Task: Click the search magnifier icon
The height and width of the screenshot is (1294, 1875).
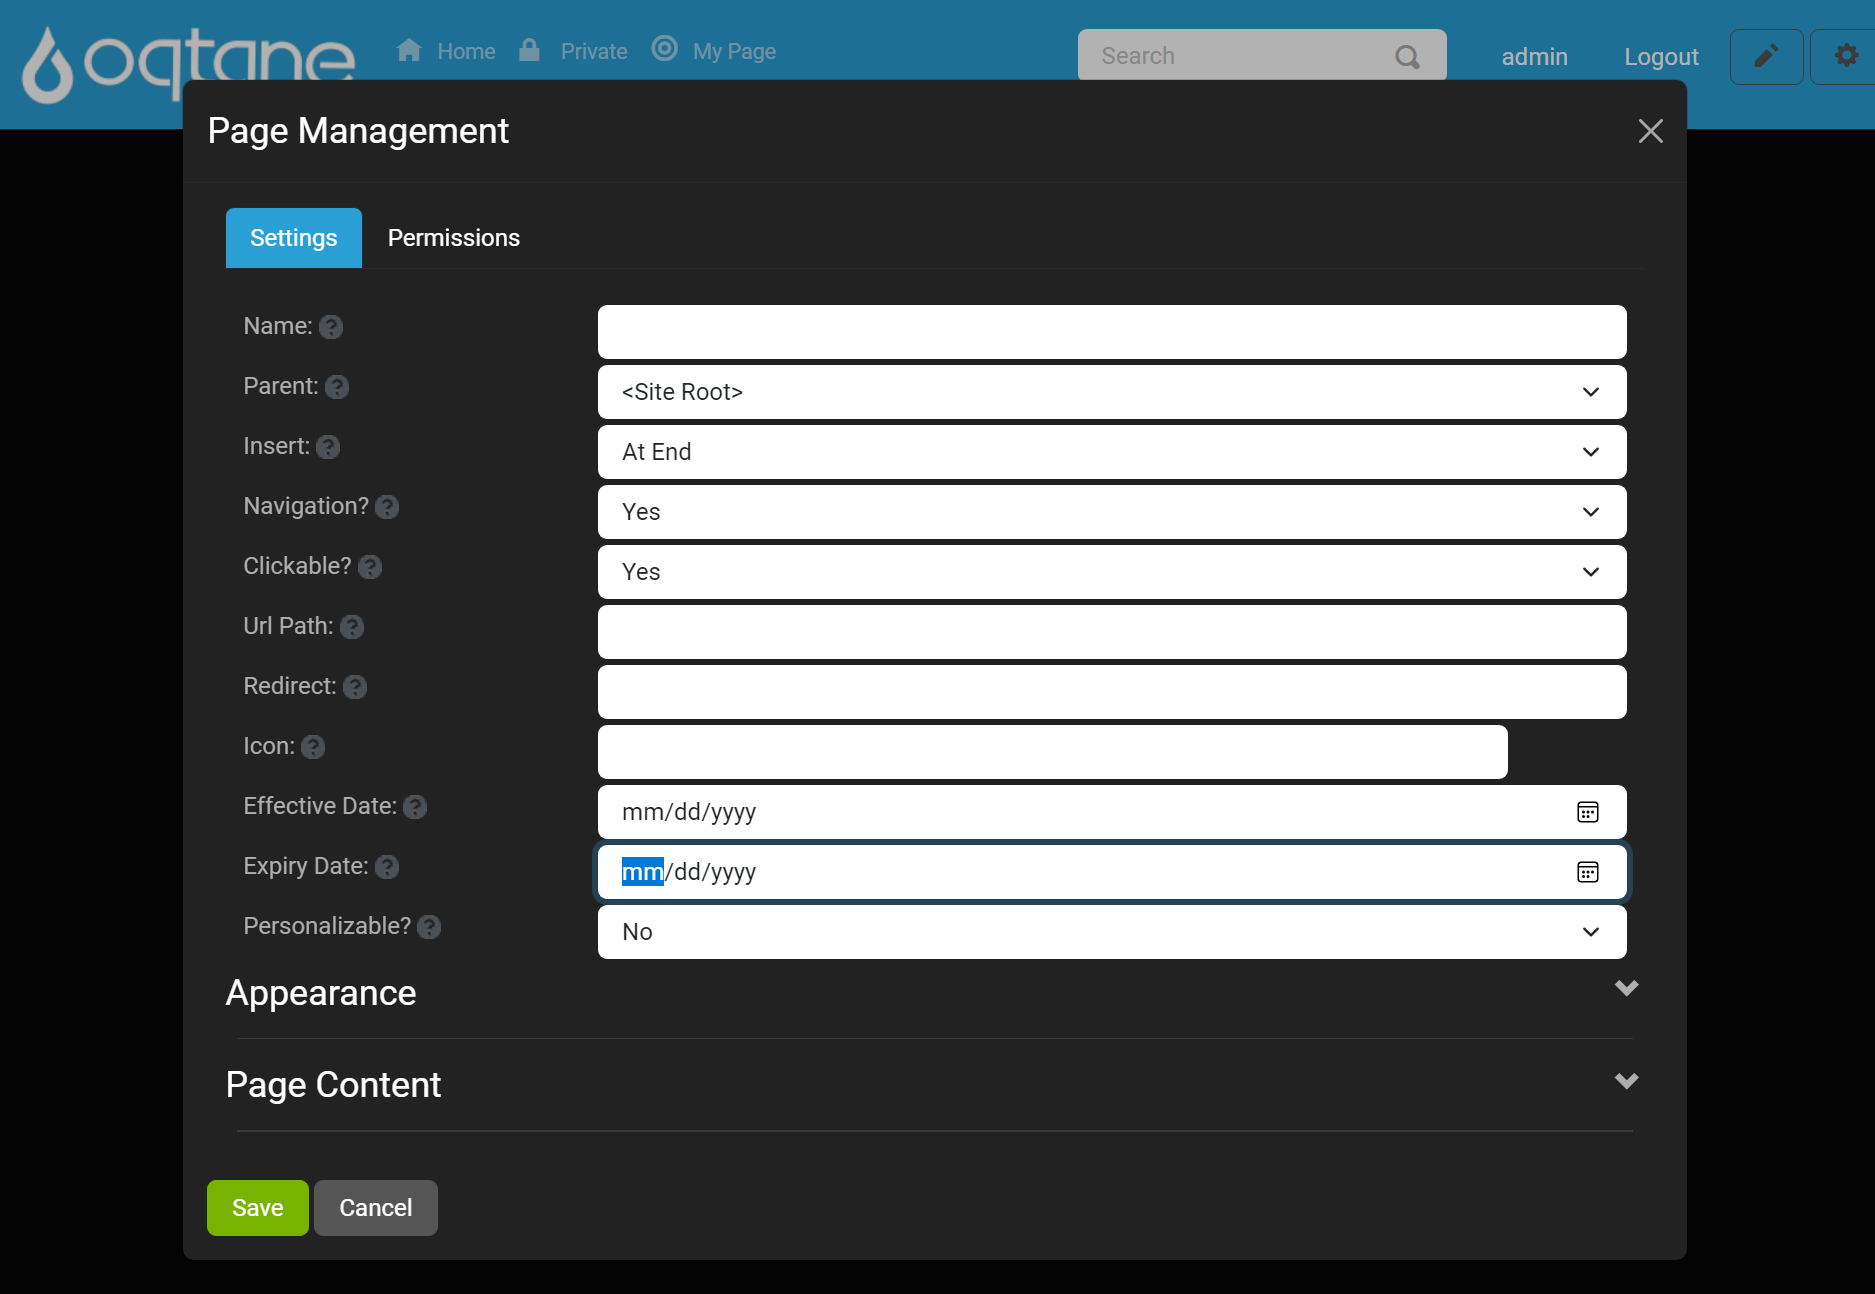Action: [x=1407, y=57]
